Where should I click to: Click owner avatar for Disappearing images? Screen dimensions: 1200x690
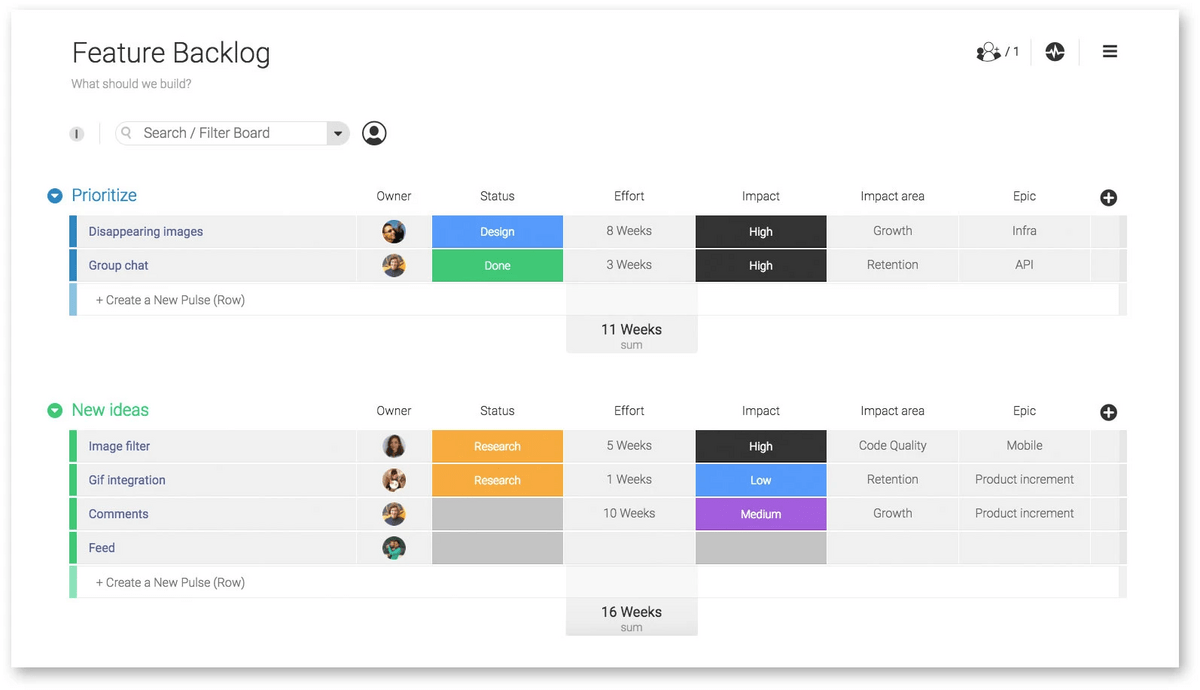point(394,232)
